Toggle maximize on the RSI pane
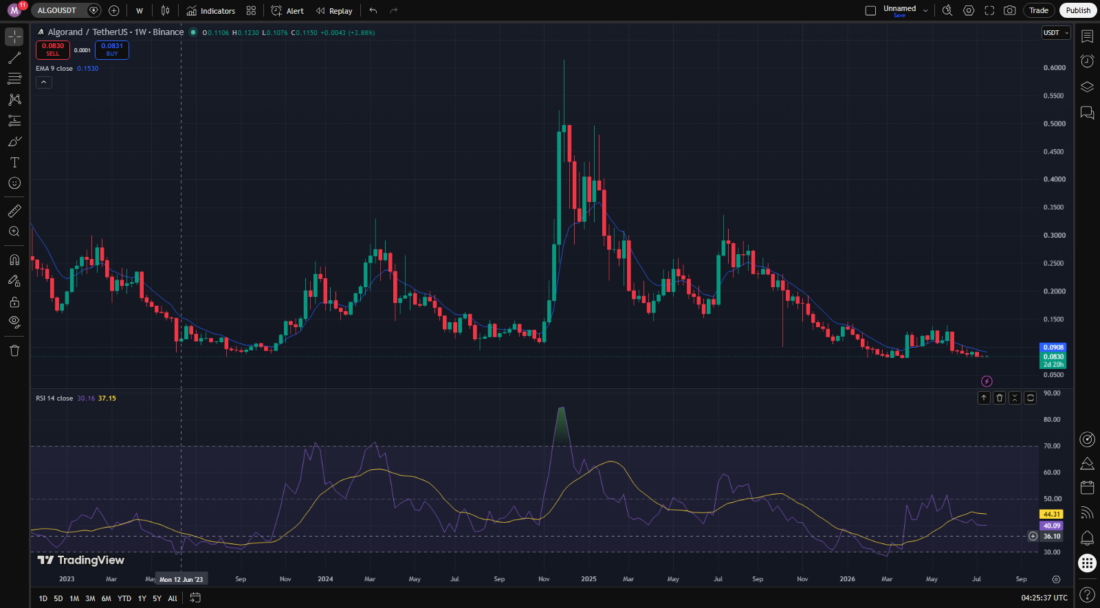This screenshot has height=608, width=1100. coord(1031,398)
